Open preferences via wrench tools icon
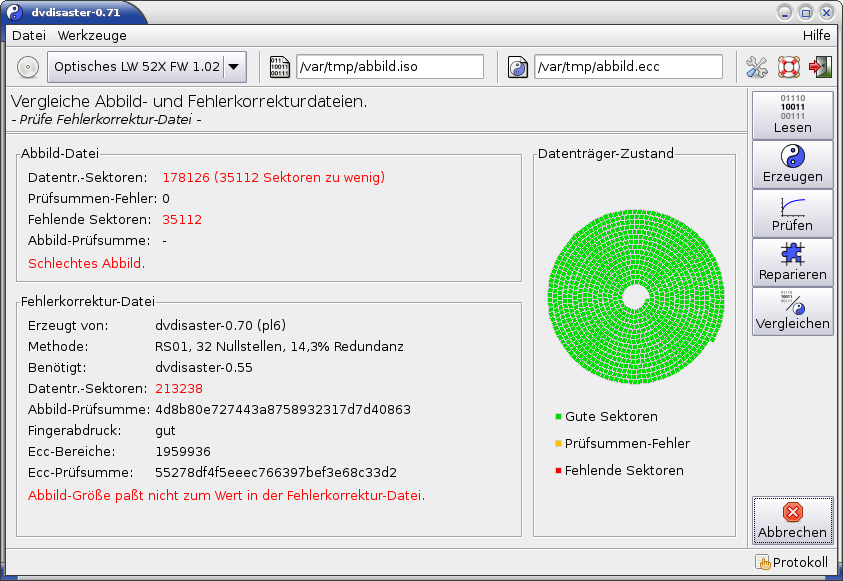Image resolution: width=843 pixels, height=581 pixels. click(x=756, y=67)
